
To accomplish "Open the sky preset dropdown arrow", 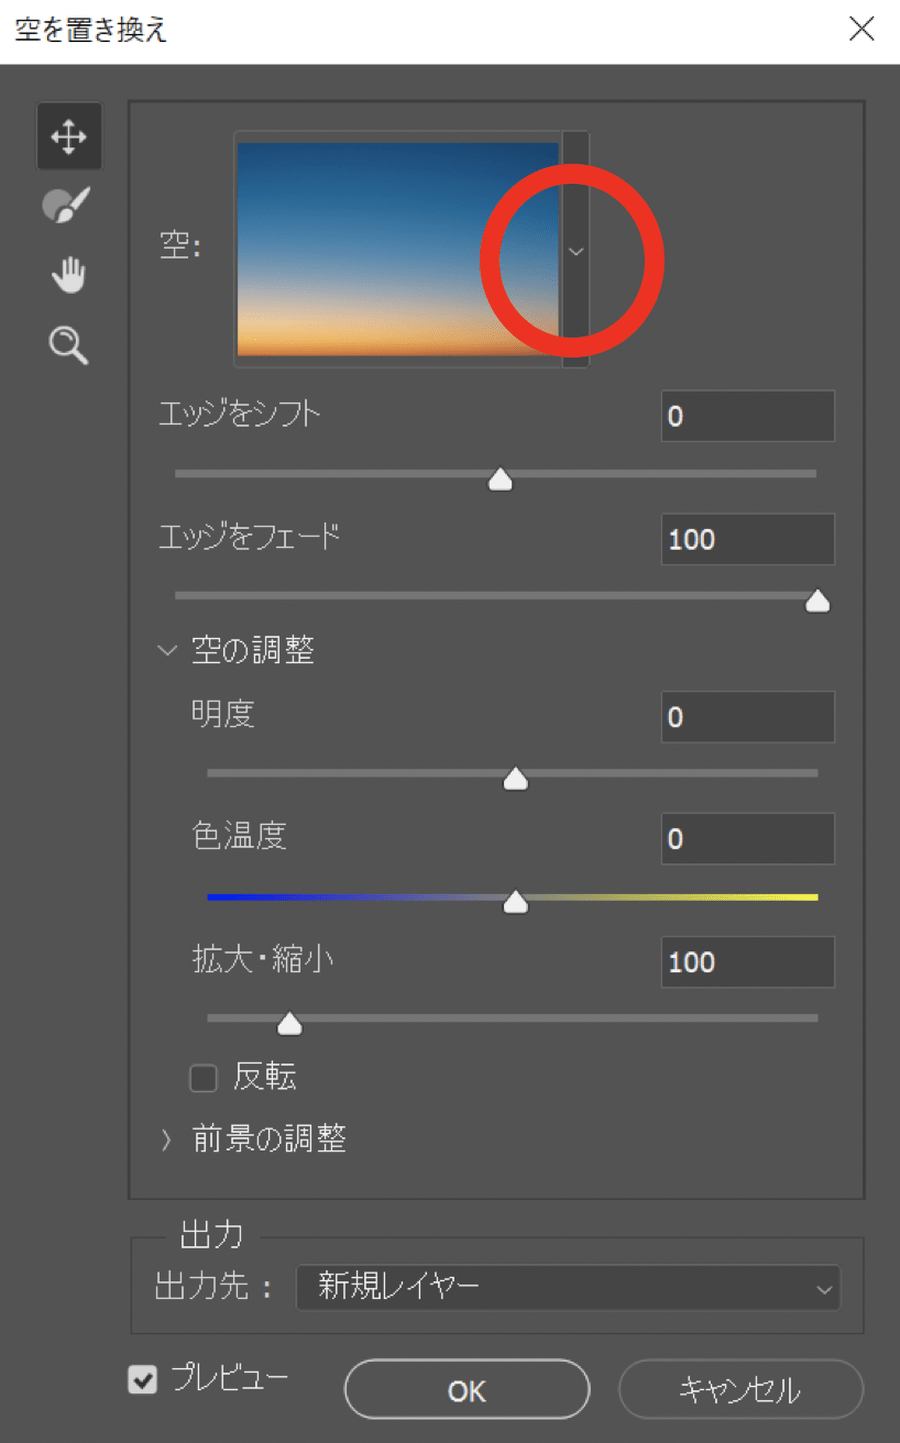I will pyautogui.click(x=576, y=251).
